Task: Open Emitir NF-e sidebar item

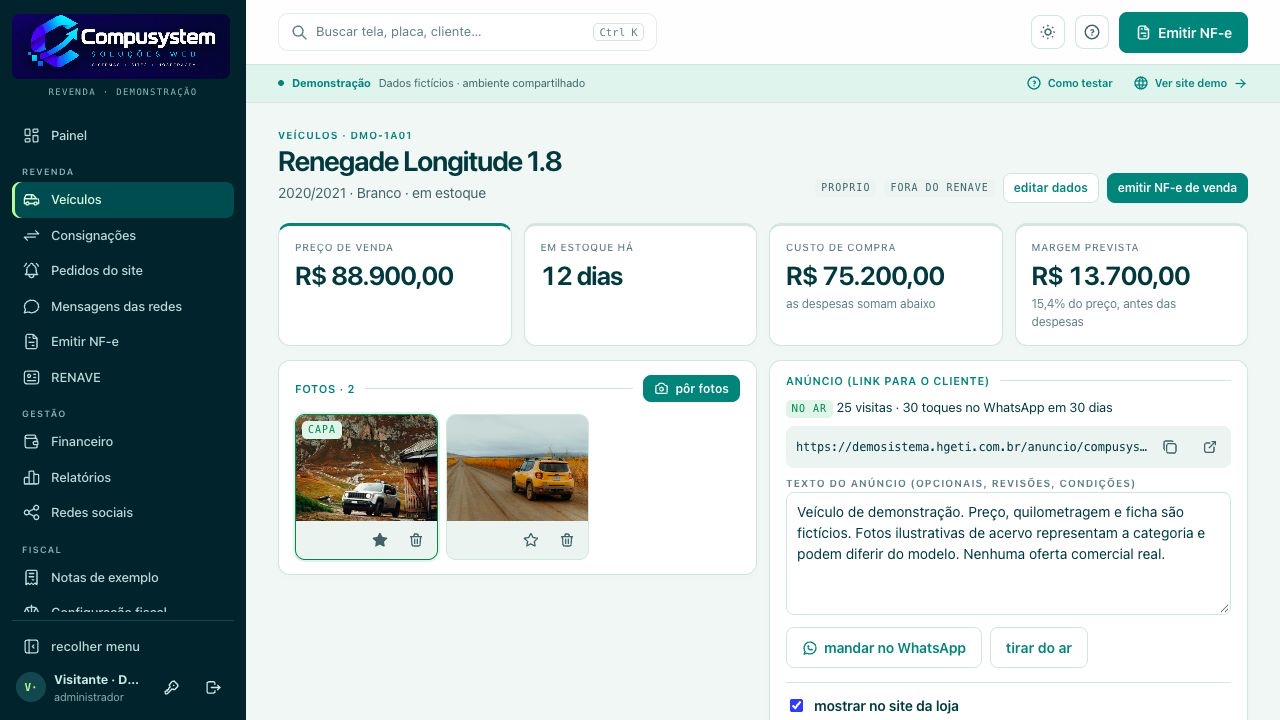Action: [123, 341]
